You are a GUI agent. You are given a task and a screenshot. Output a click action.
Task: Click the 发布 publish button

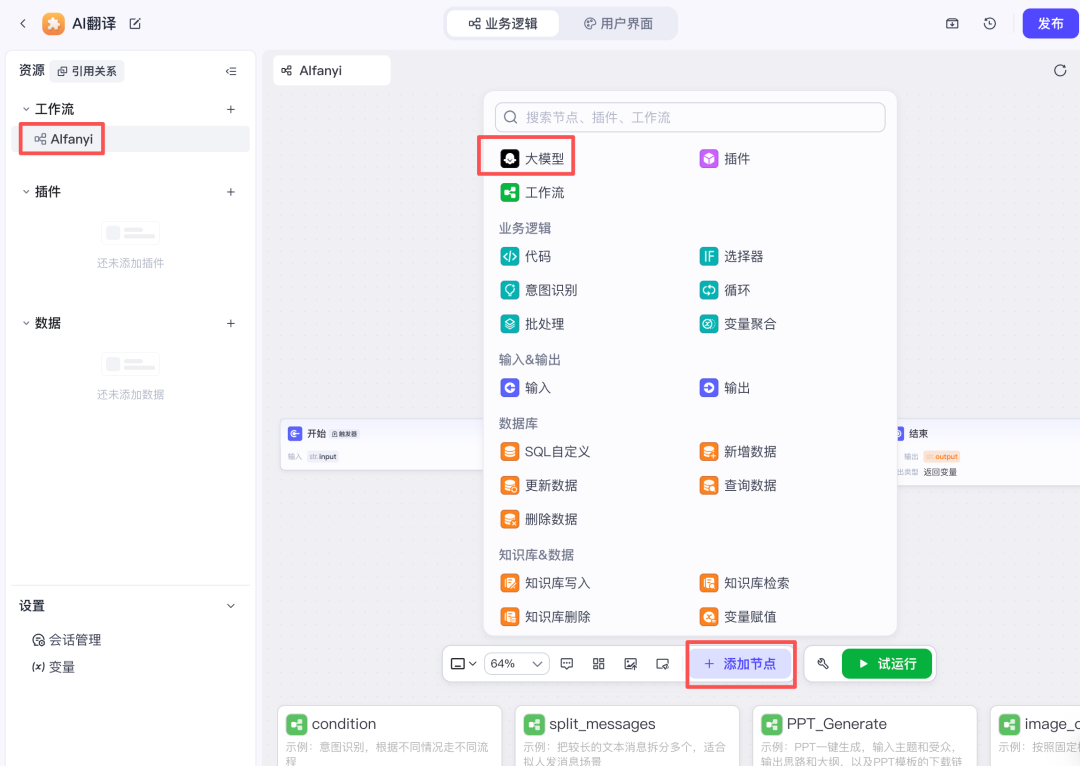pos(1050,24)
